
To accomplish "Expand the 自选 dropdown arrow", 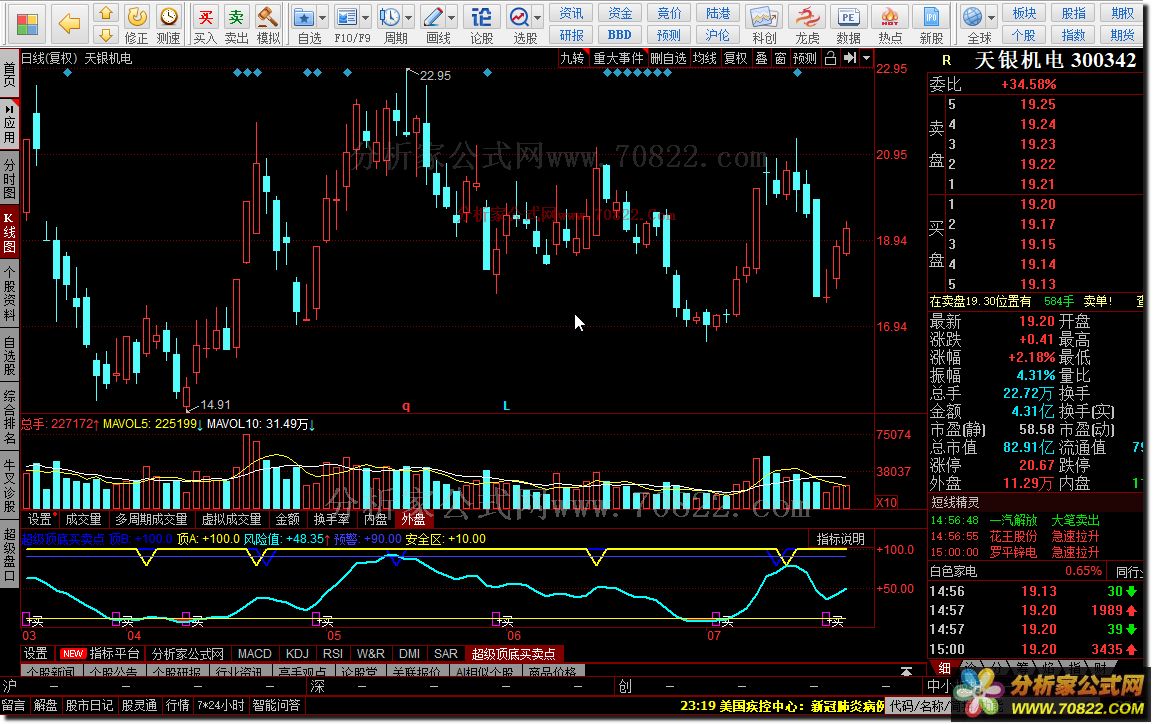I will coord(322,17).
